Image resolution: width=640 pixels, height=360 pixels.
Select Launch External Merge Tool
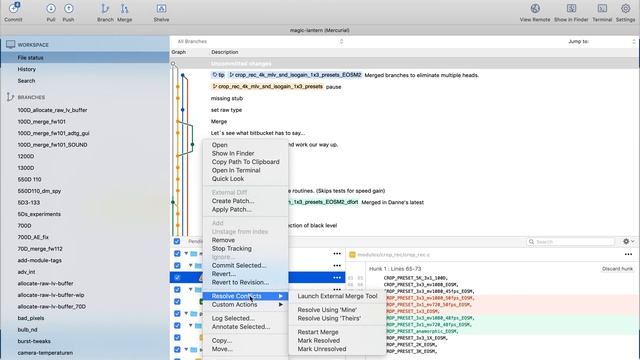pyautogui.click(x=337, y=296)
